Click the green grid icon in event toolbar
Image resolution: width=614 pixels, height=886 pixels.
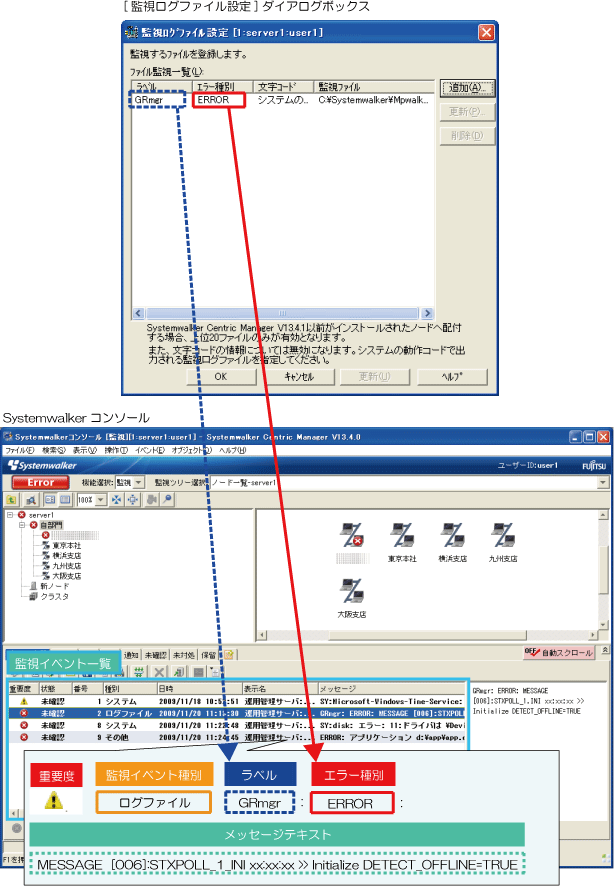(x=139, y=672)
